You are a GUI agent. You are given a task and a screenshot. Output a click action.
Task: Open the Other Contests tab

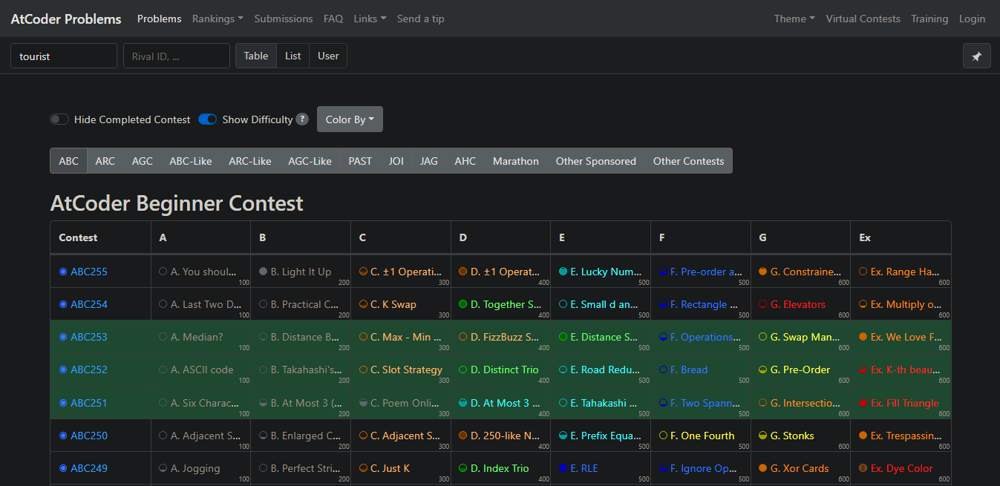click(689, 161)
